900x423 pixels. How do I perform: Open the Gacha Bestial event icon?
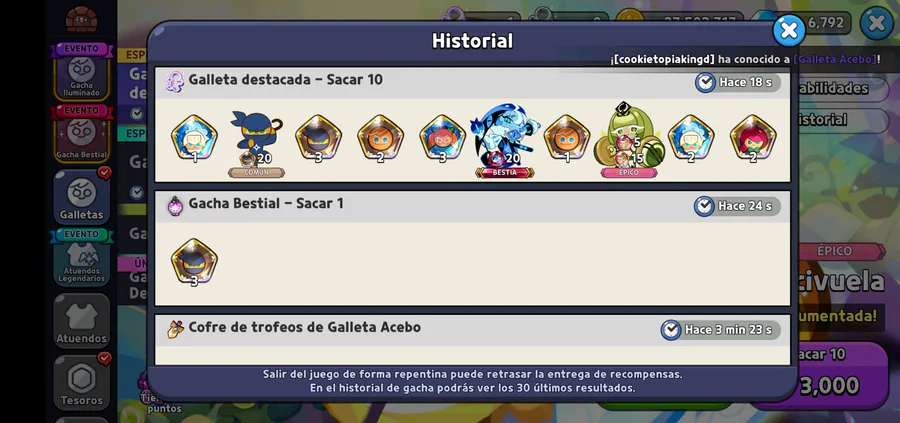click(82, 133)
